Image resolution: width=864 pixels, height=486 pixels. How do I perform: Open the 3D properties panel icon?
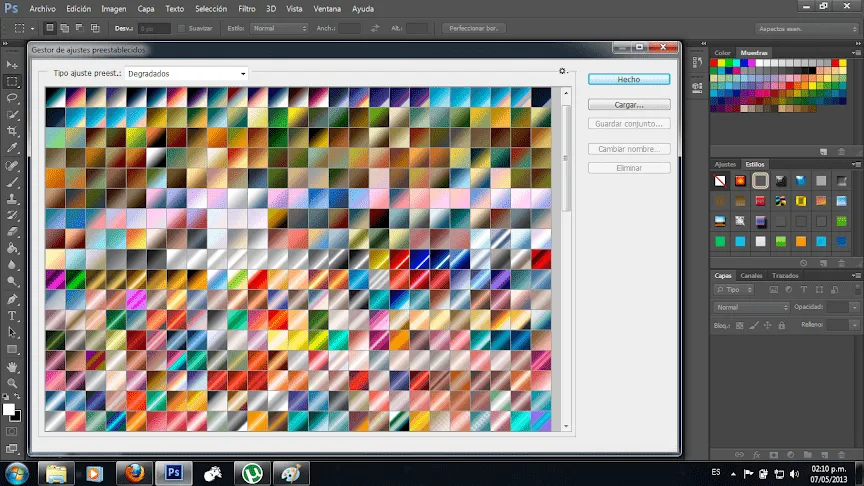[x=697, y=87]
